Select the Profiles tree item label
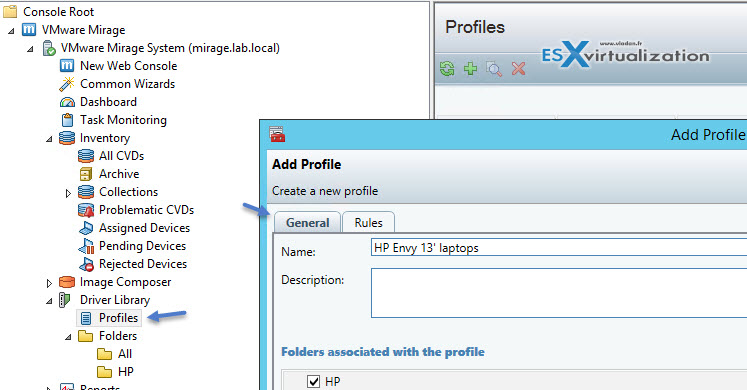 pyautogui.click(x=119, y=318)
